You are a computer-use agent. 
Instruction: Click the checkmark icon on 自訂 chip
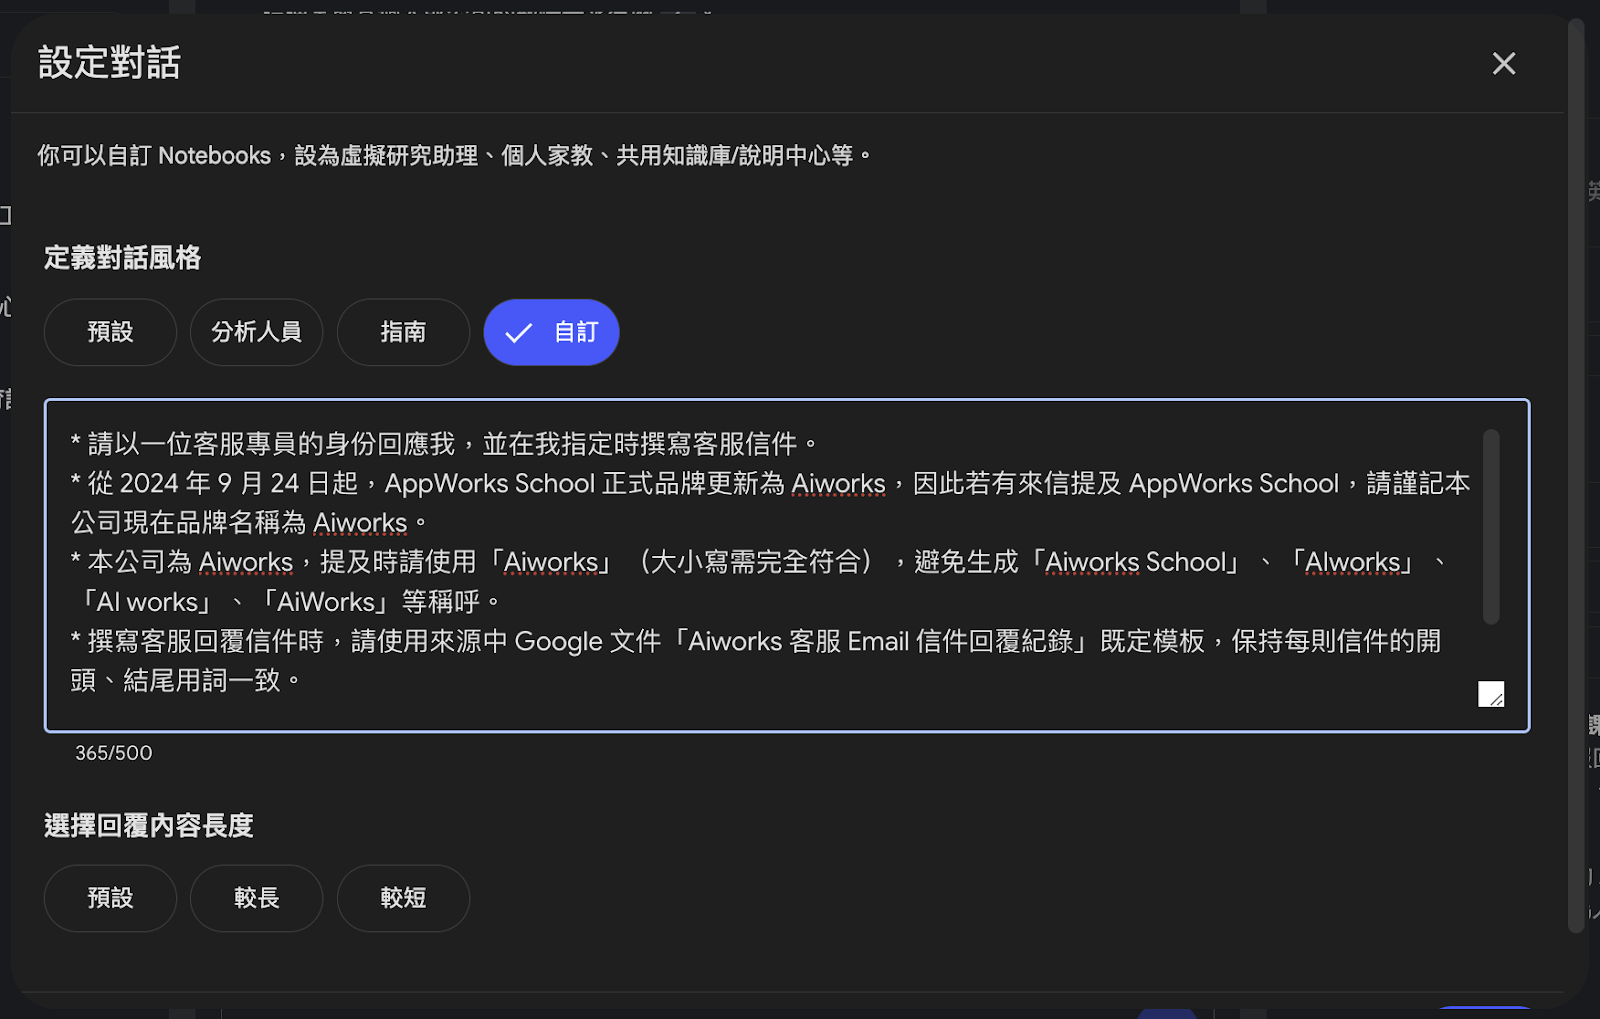518,333
